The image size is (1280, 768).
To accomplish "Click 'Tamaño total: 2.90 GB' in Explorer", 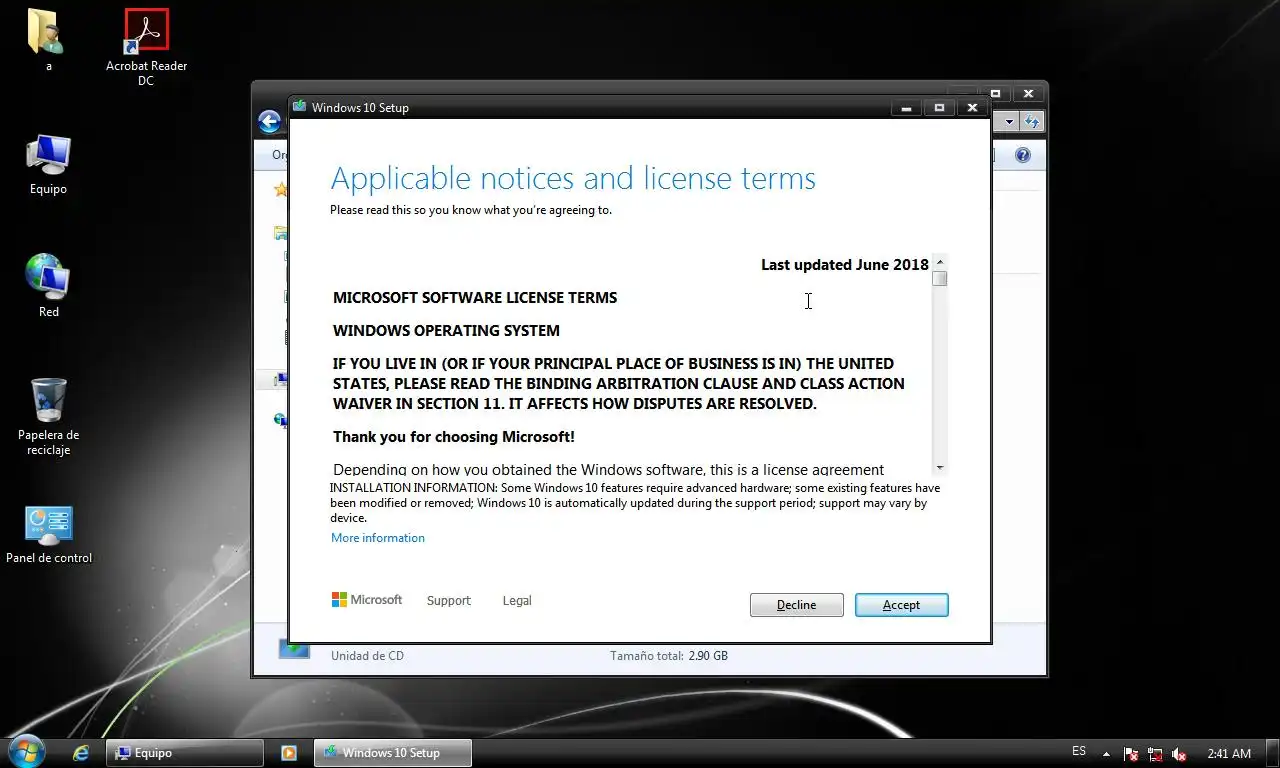I will (x=669, y=656).
